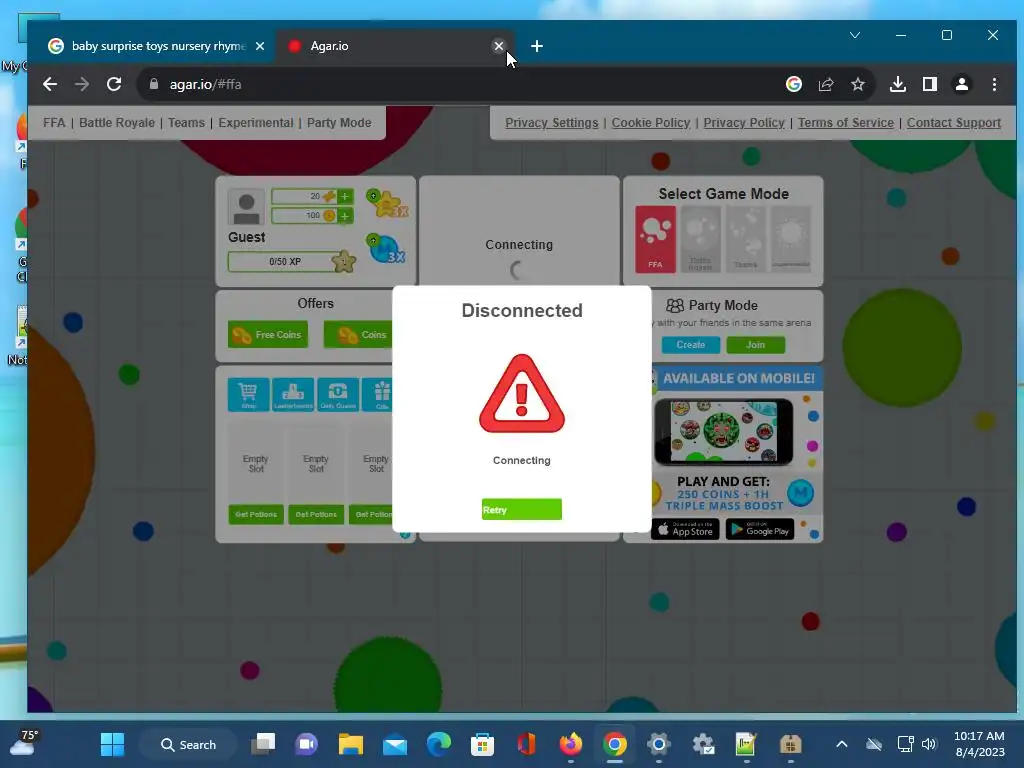Open the Chrome three-dot menu
The width and height of the screenshot is (1024, 768).
click(994, 84)
